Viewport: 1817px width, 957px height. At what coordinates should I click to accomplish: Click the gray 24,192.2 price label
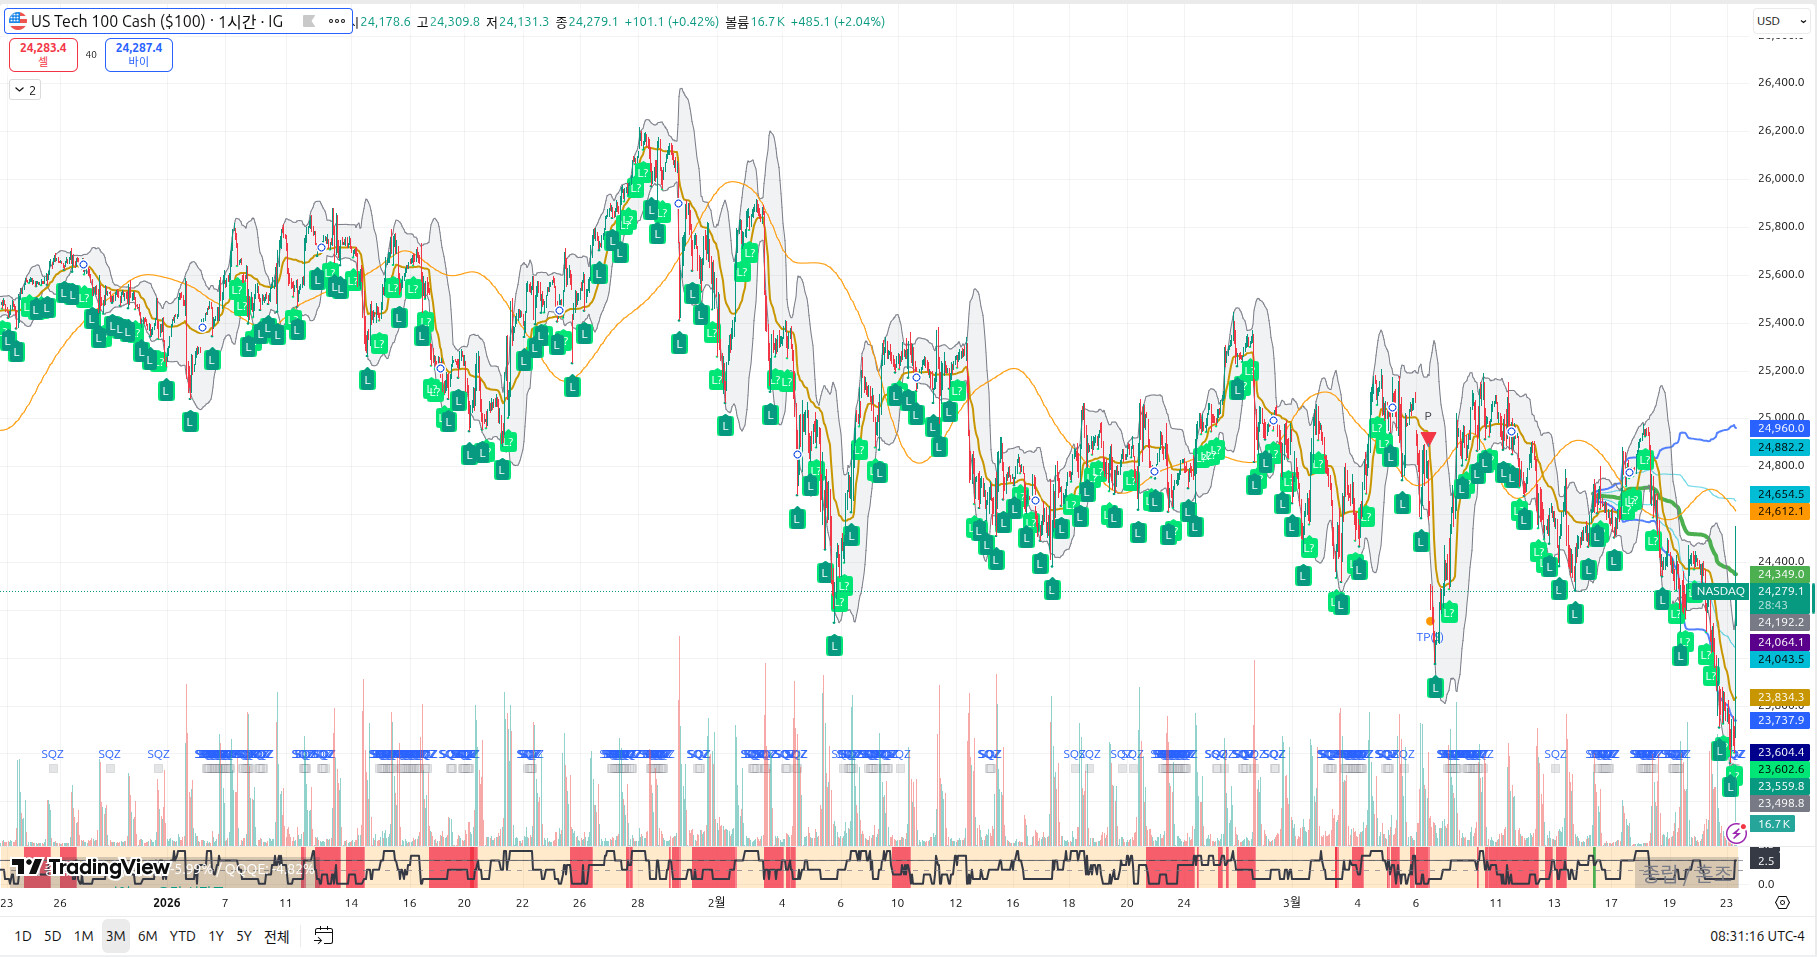click(x=1781, y=622)
